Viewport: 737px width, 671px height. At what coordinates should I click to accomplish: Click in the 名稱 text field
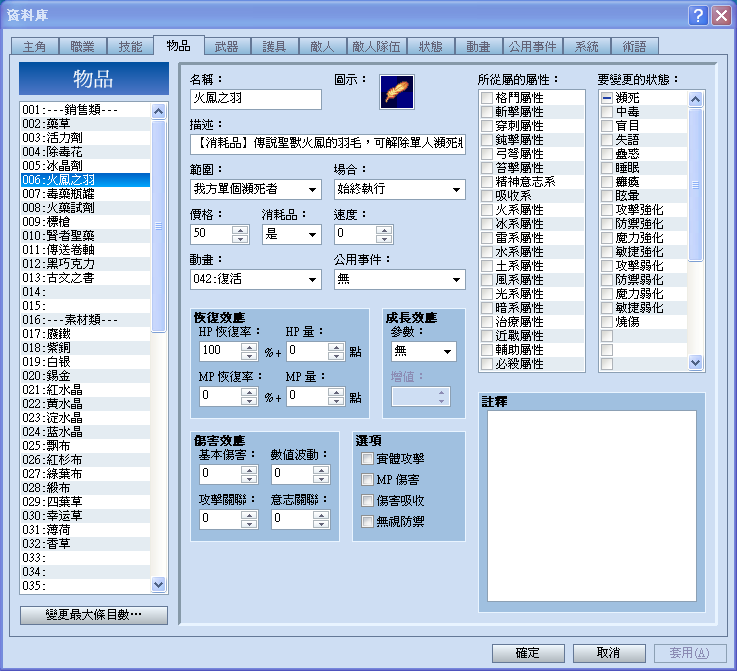[256, 99]
